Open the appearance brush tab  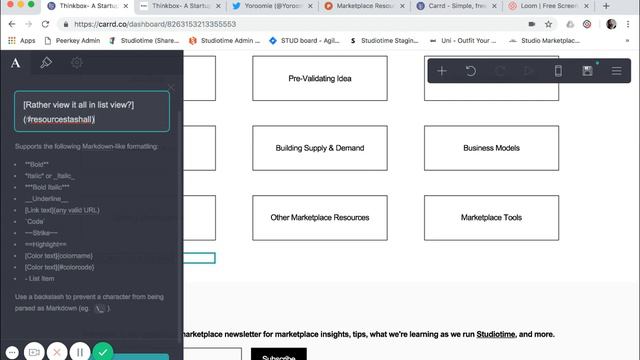coord(46,62)
